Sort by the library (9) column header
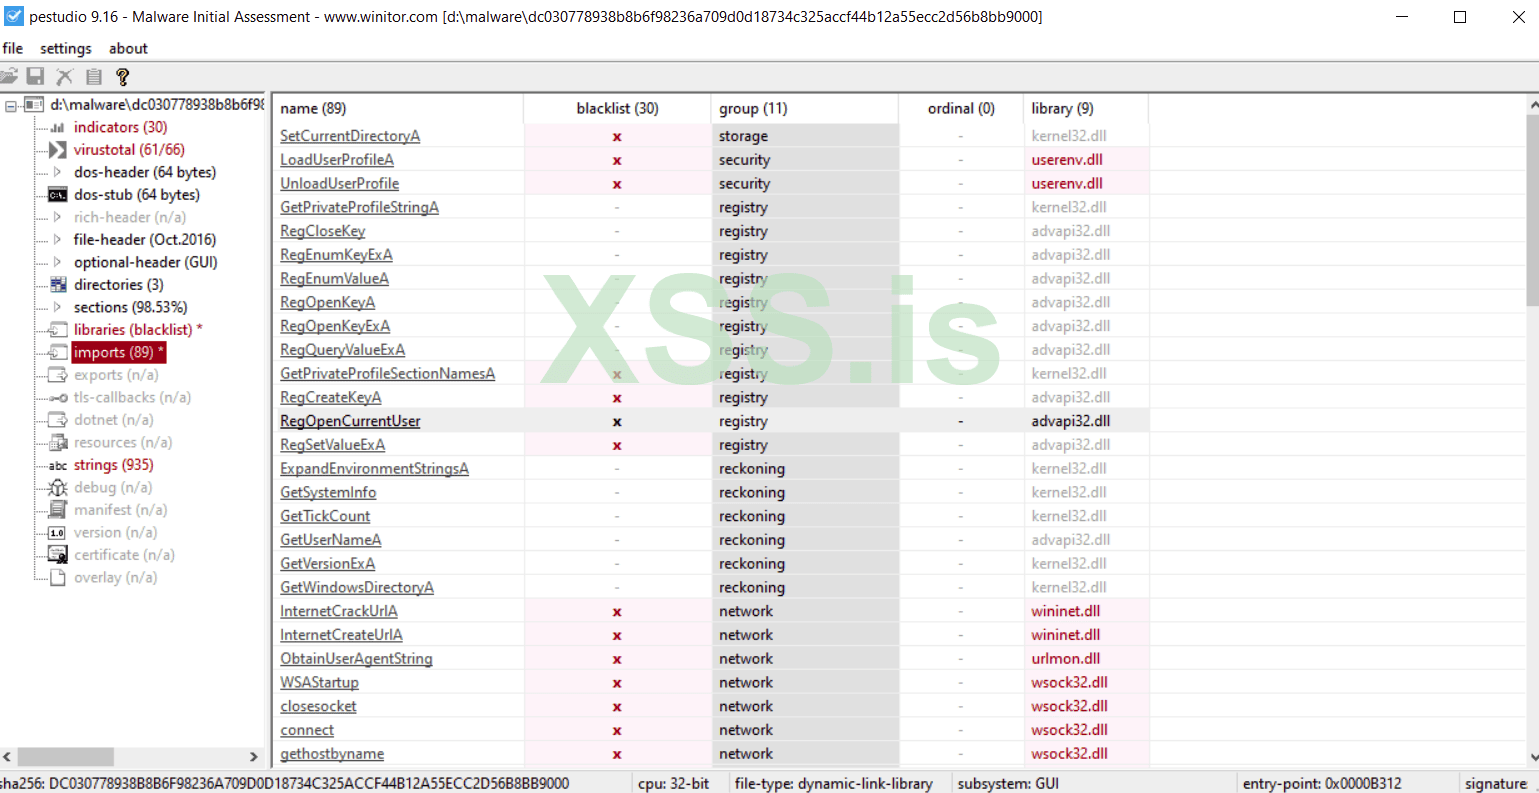This screenshot has height=793, width=1539. point(1086,108)
